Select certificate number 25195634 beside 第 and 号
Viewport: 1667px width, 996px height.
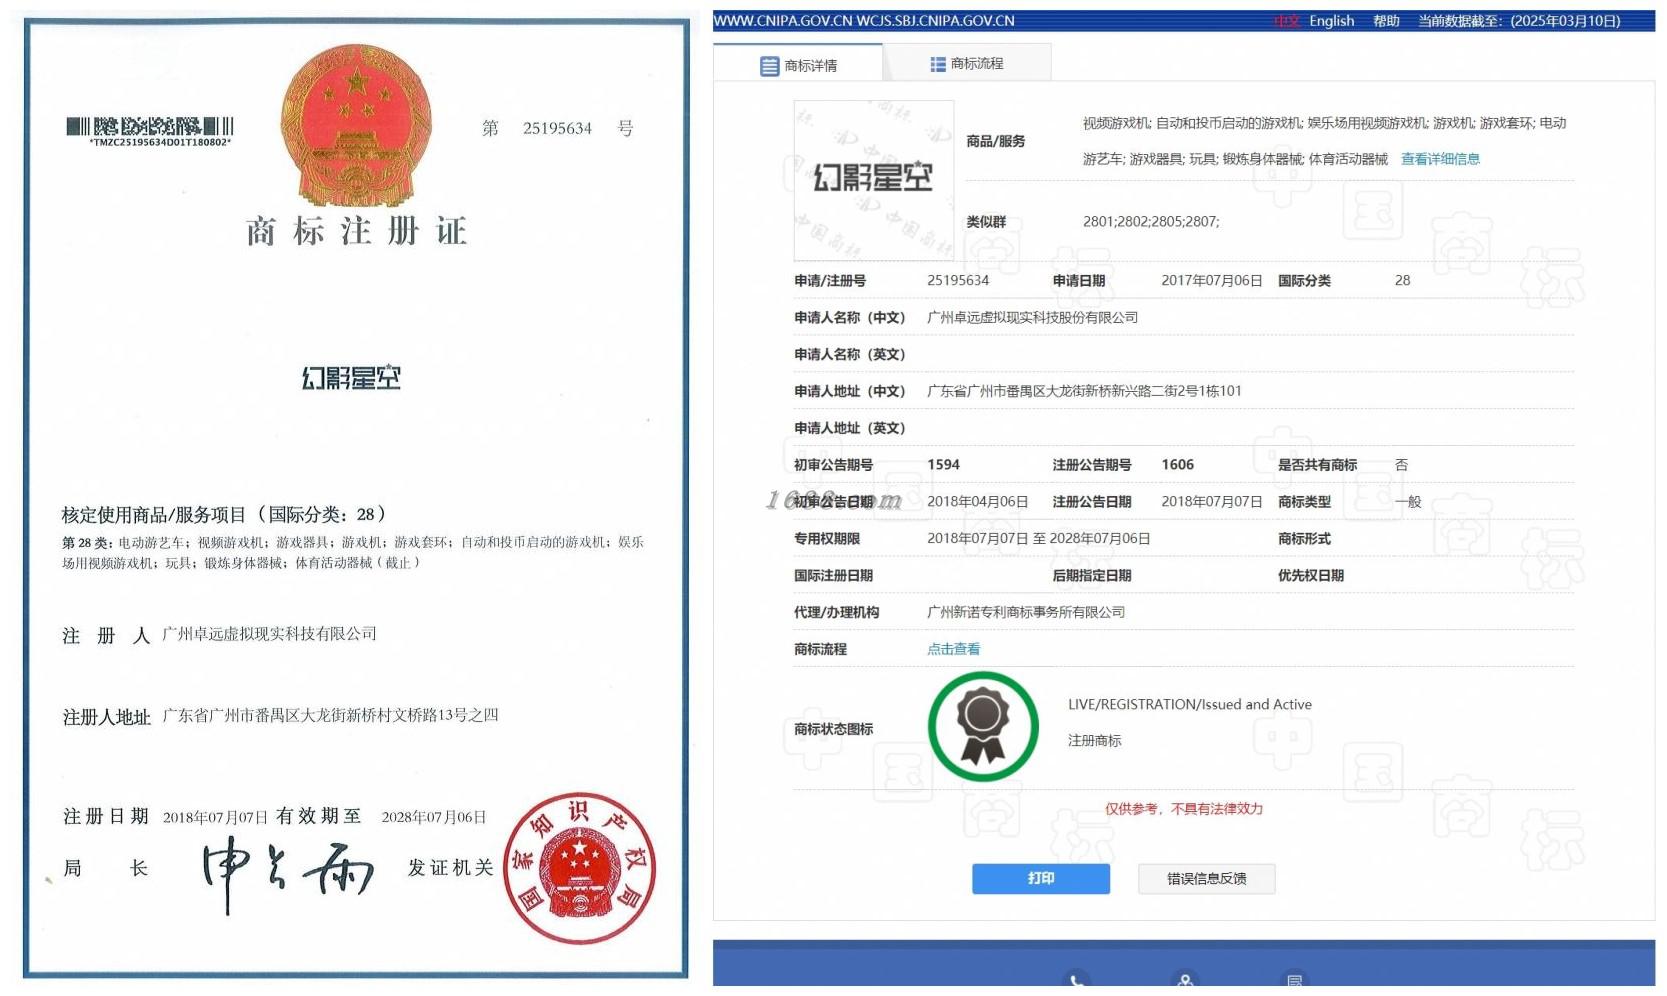(x=557, y=128)
